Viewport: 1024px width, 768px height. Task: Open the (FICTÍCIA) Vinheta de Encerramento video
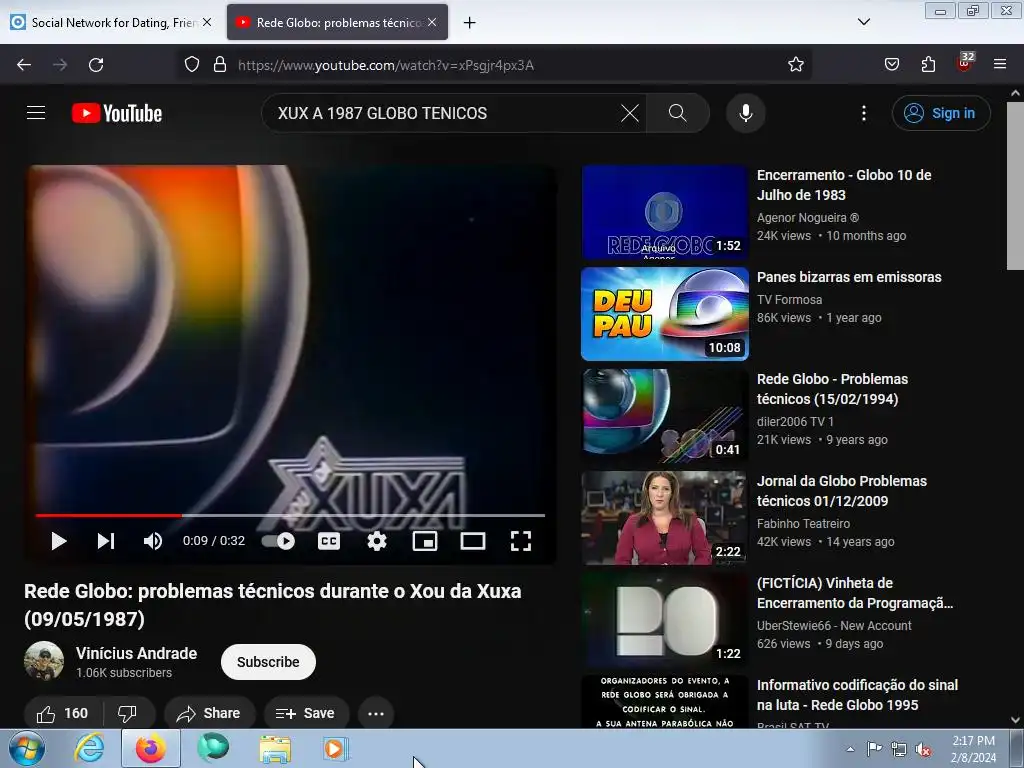[x=855, y=592]
